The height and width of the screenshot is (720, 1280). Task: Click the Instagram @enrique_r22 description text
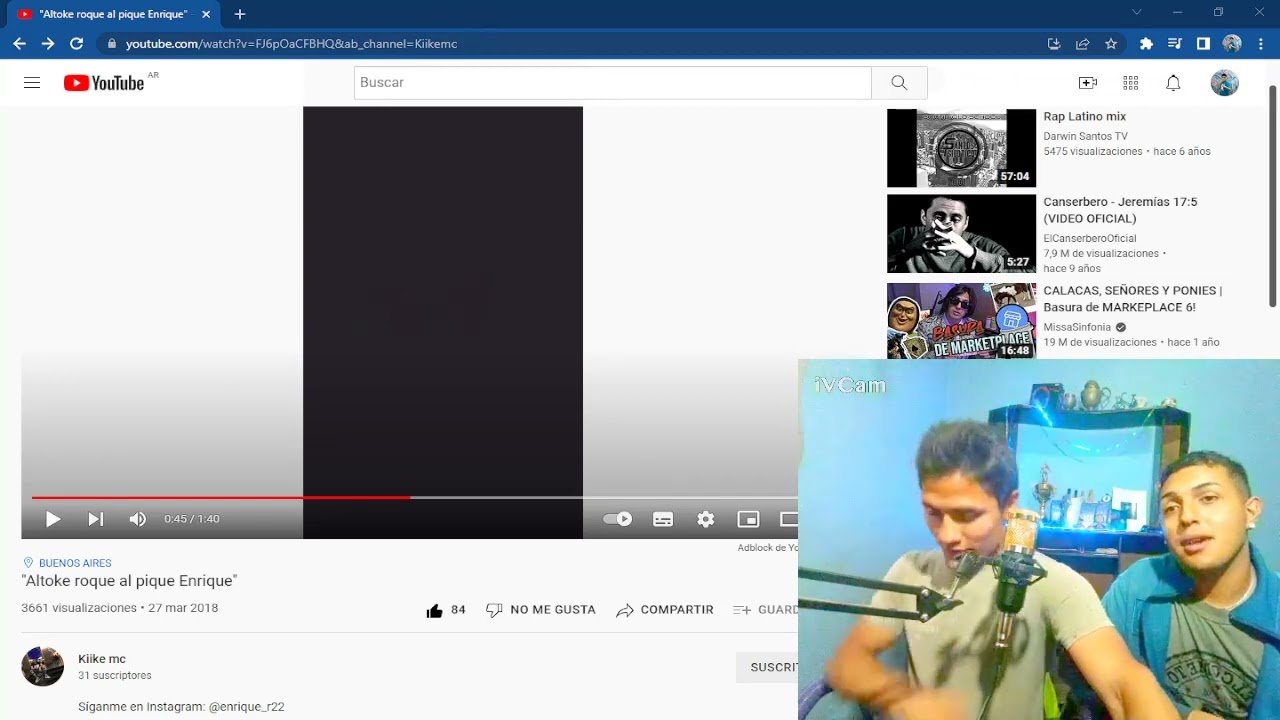(x=181, y=707)
